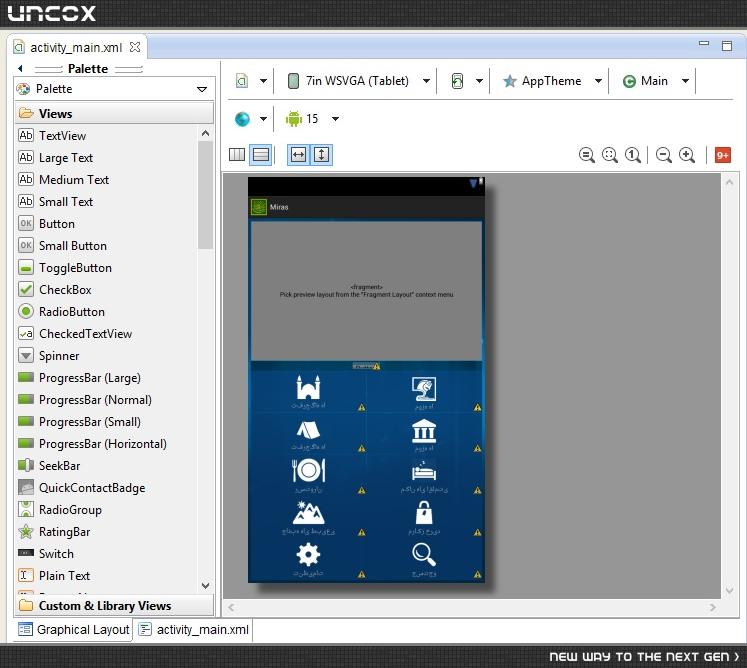Toggle fill width button
Image resolution: width=747 pixels, height=668 pixels.
298,155
